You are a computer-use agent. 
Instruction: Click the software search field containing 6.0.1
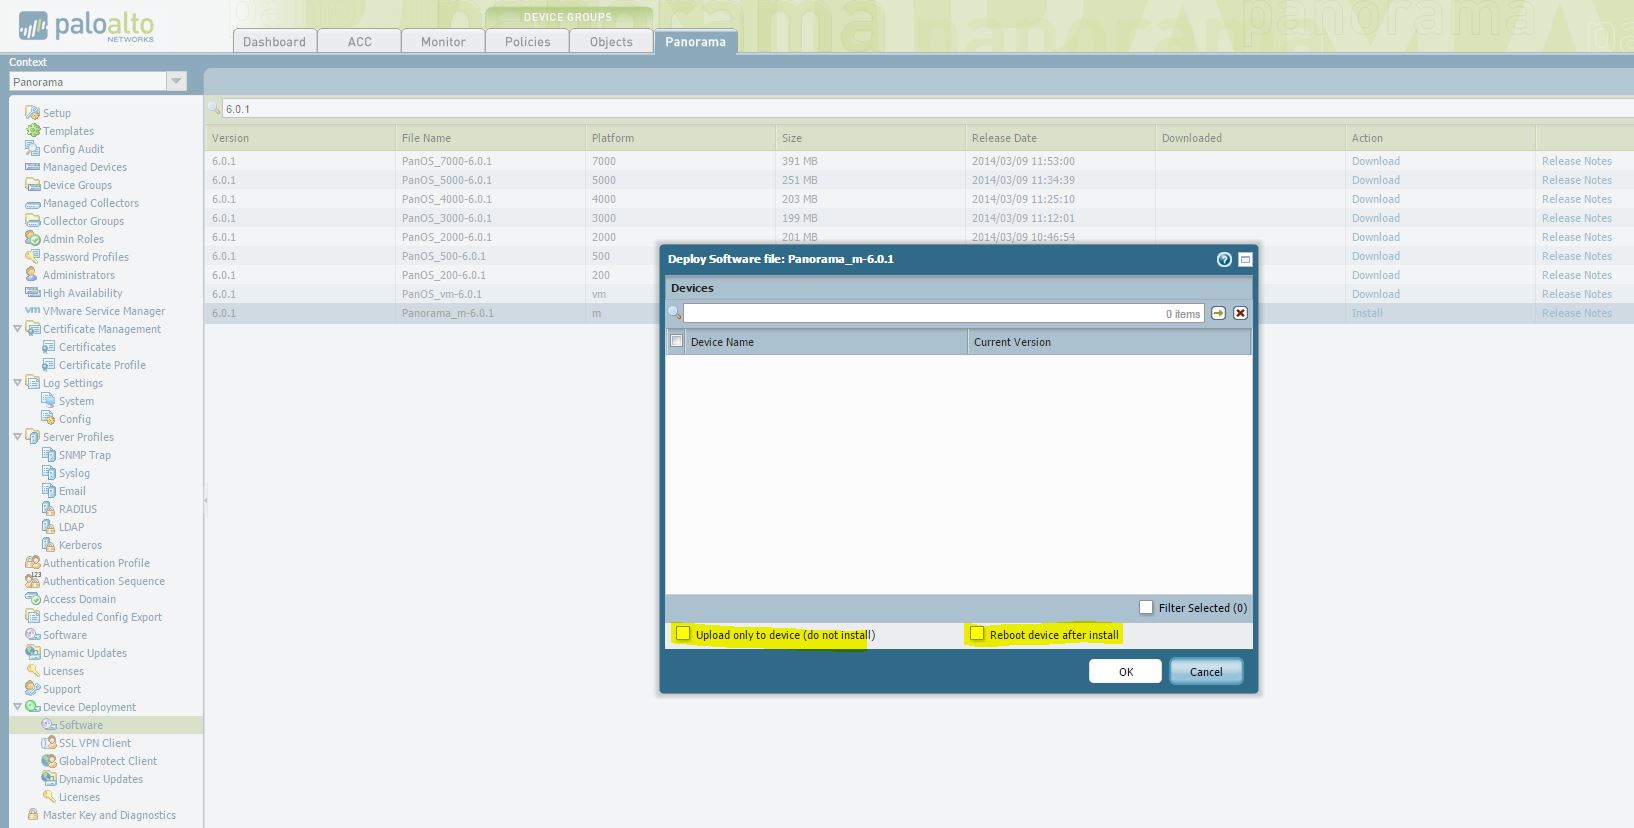click(x=927, y=109)
